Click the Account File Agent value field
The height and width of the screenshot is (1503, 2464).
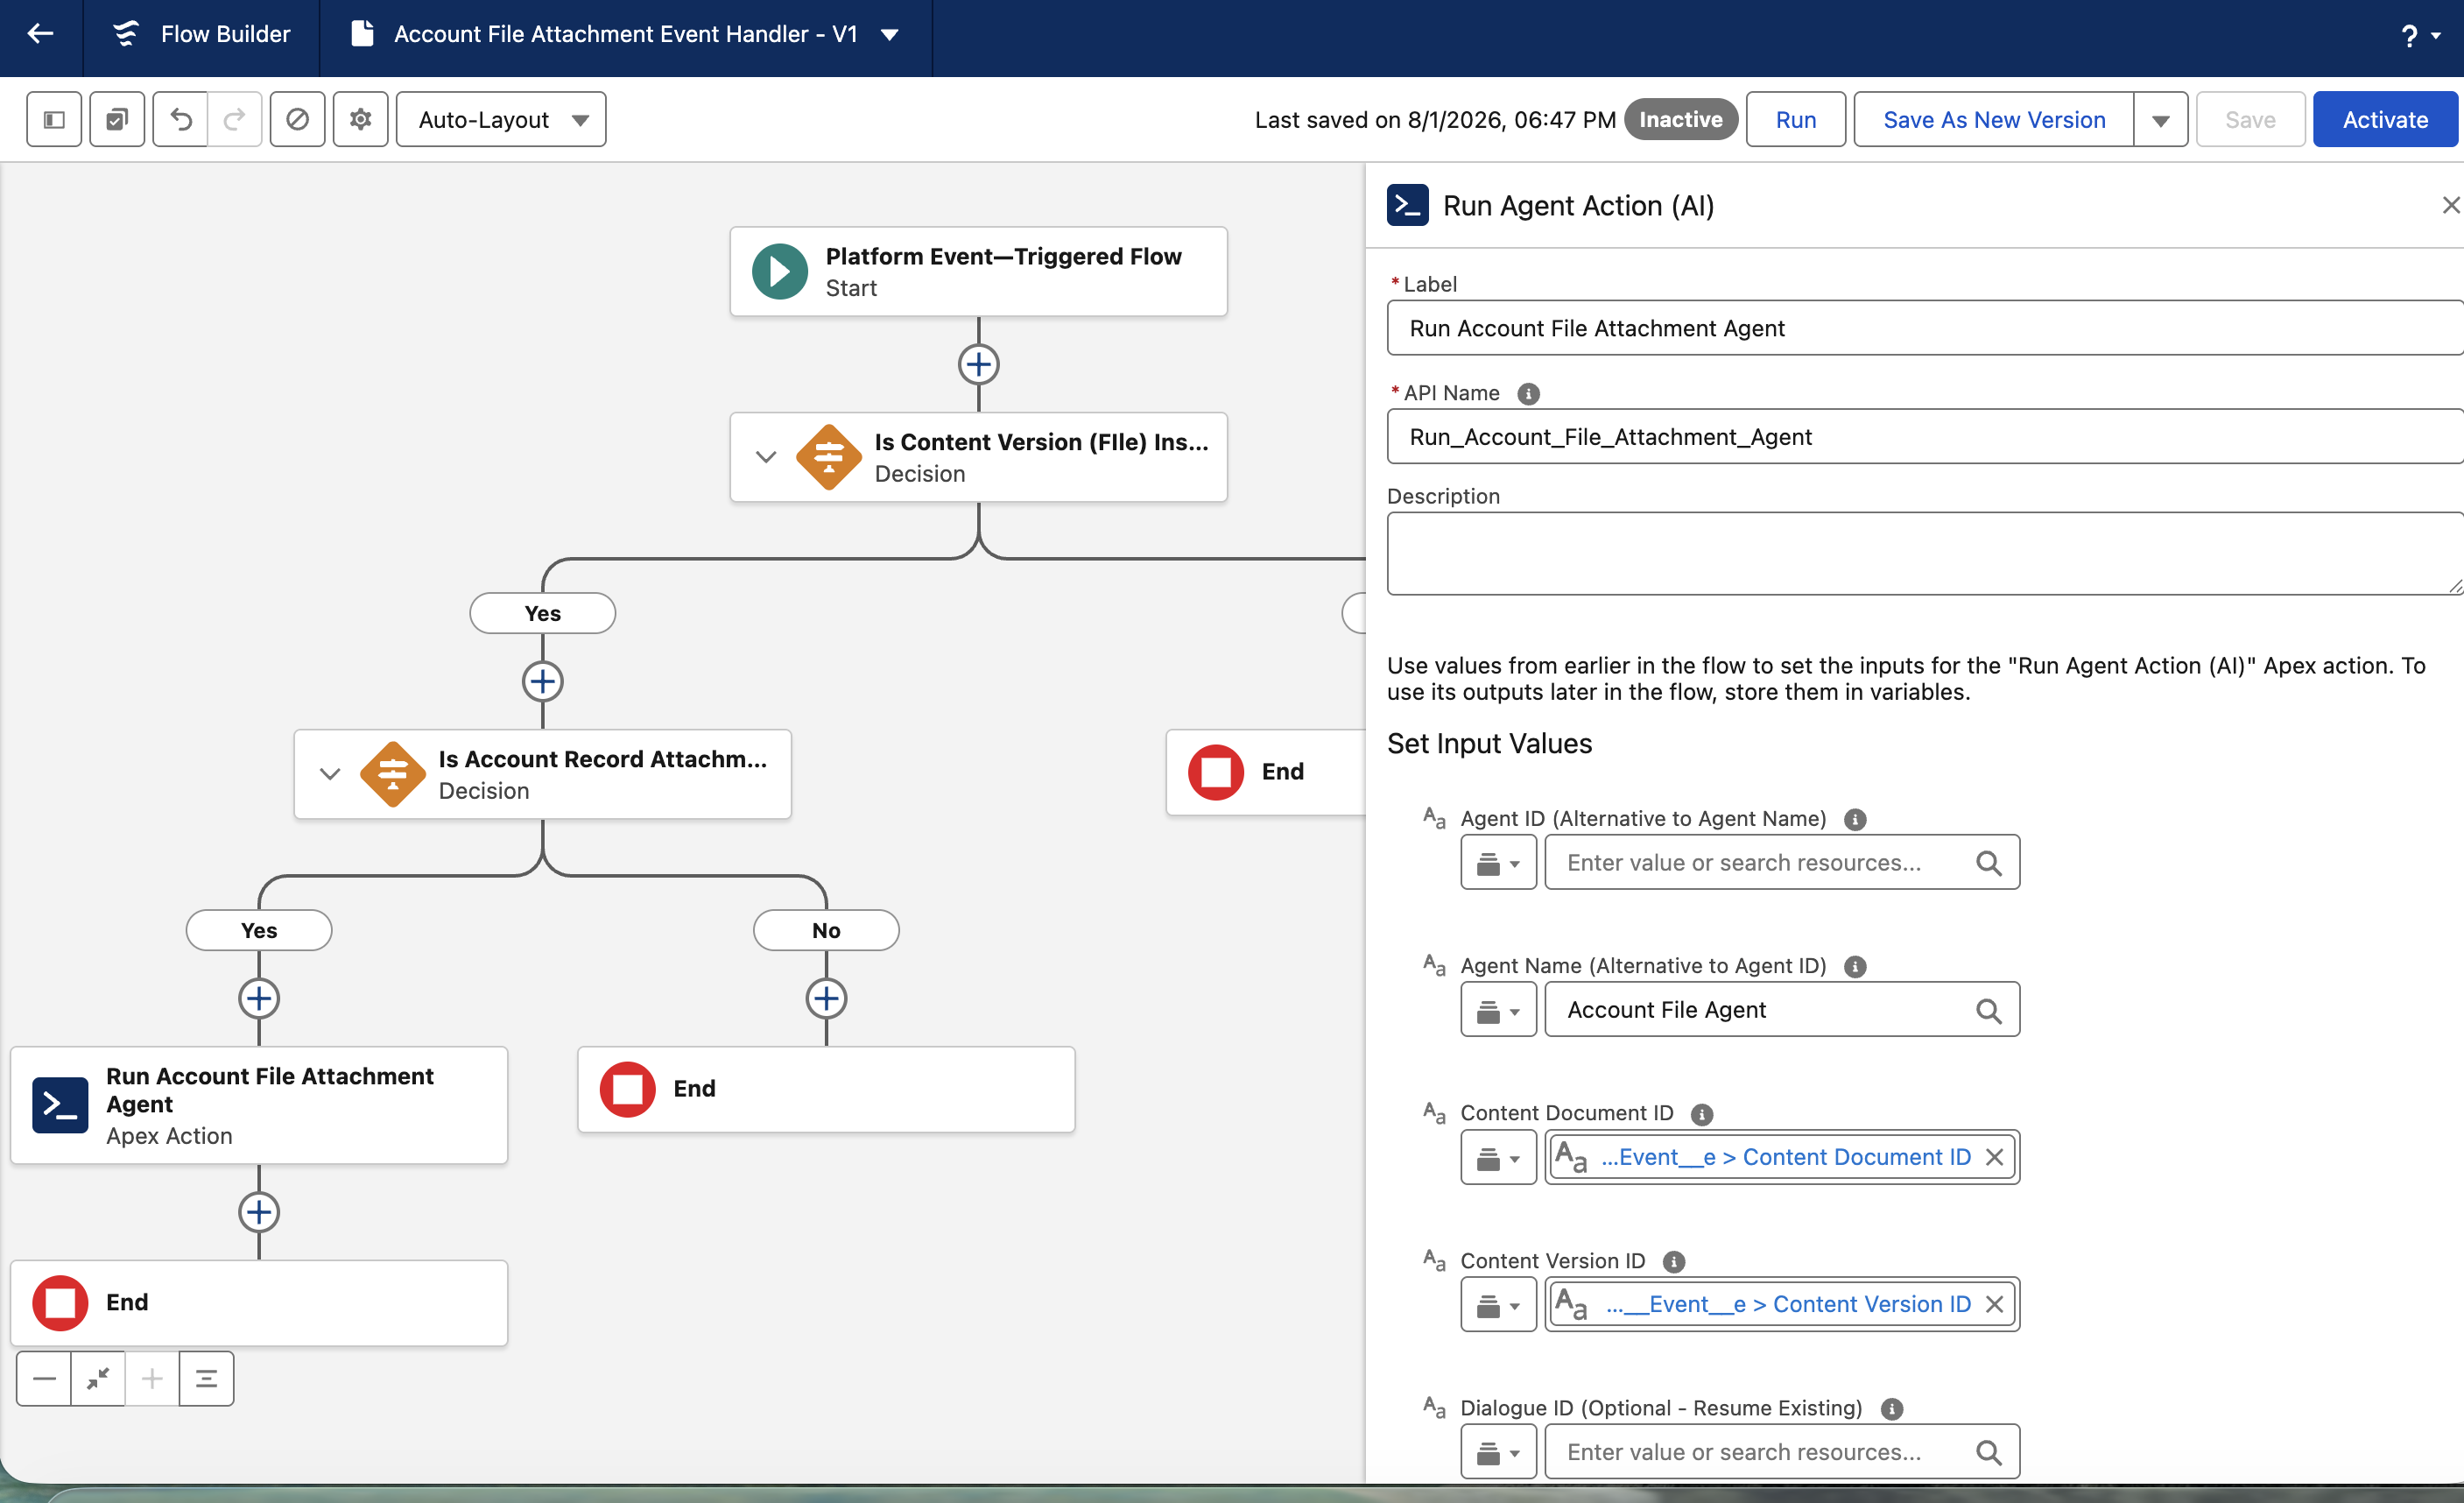click(x=1782, y=1010)
